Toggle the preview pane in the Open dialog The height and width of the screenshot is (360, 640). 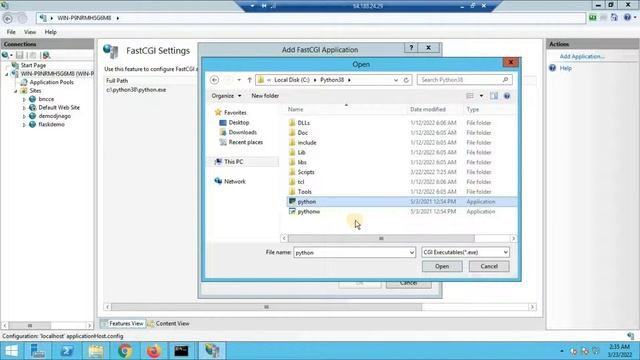coord(494,96)
